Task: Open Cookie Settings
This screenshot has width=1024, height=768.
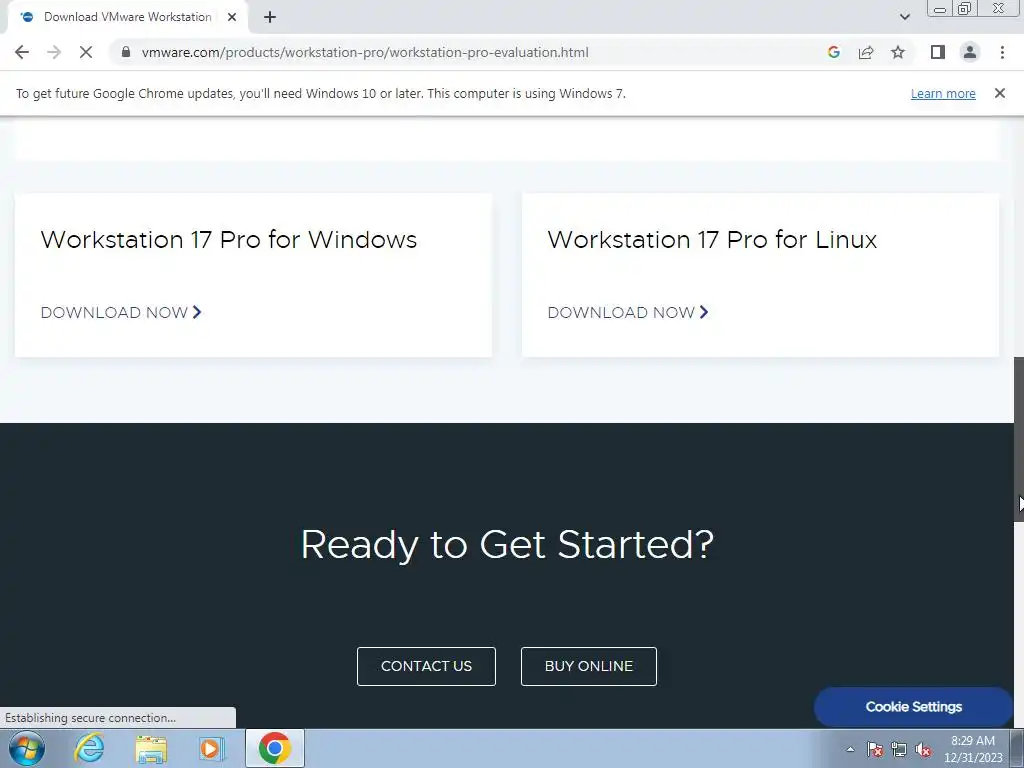Action: coord(913,707)
